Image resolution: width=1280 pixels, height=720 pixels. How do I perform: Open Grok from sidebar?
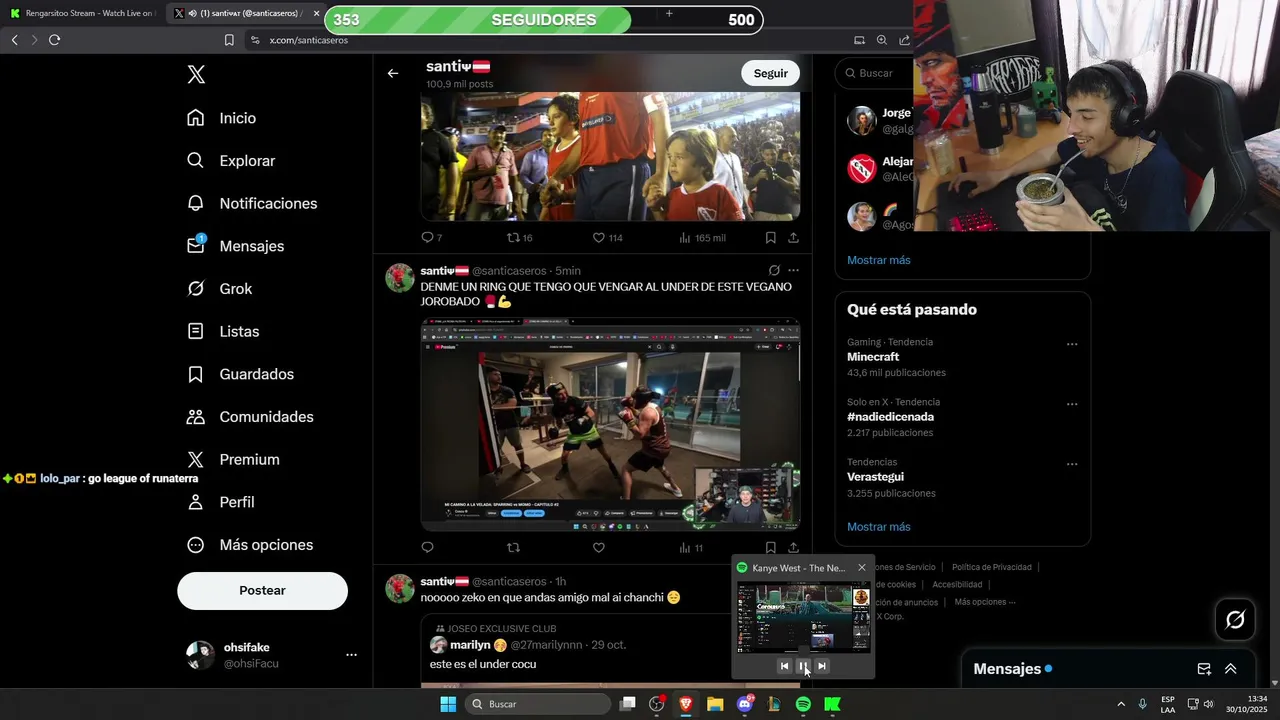(x=220, y=289)
